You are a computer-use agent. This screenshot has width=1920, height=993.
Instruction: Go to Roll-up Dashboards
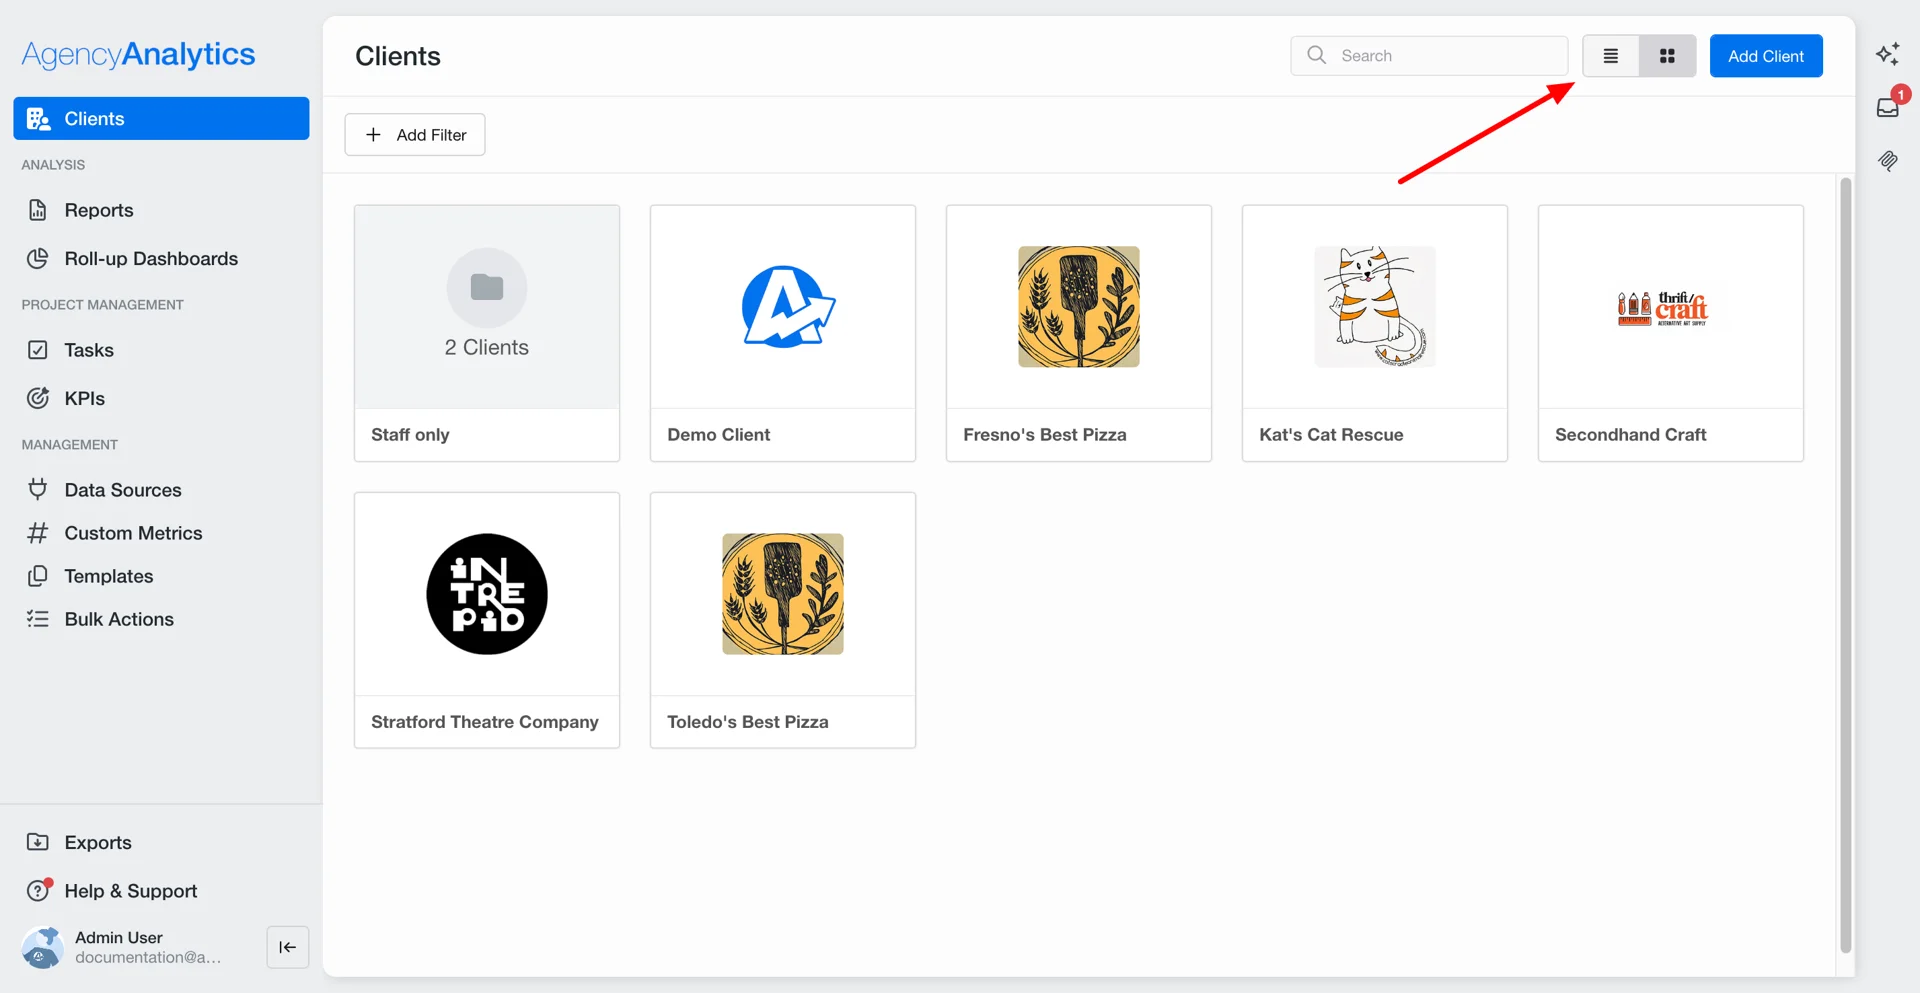161,259
